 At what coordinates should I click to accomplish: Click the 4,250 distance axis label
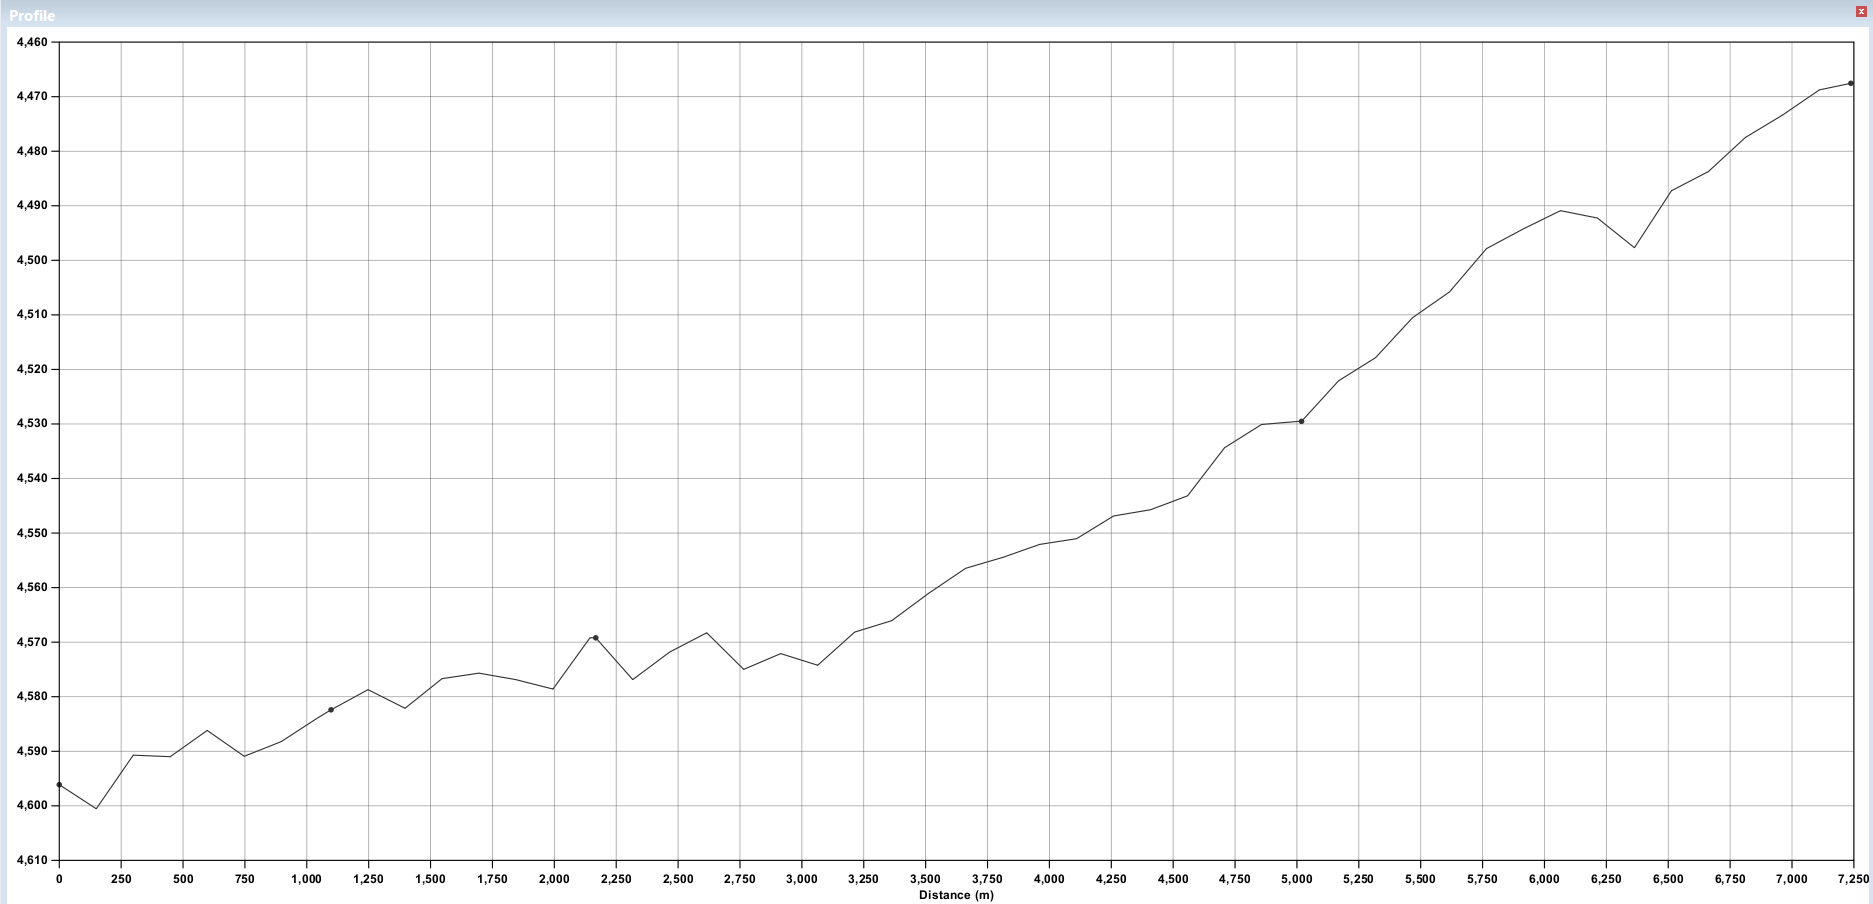point(1111,879)
